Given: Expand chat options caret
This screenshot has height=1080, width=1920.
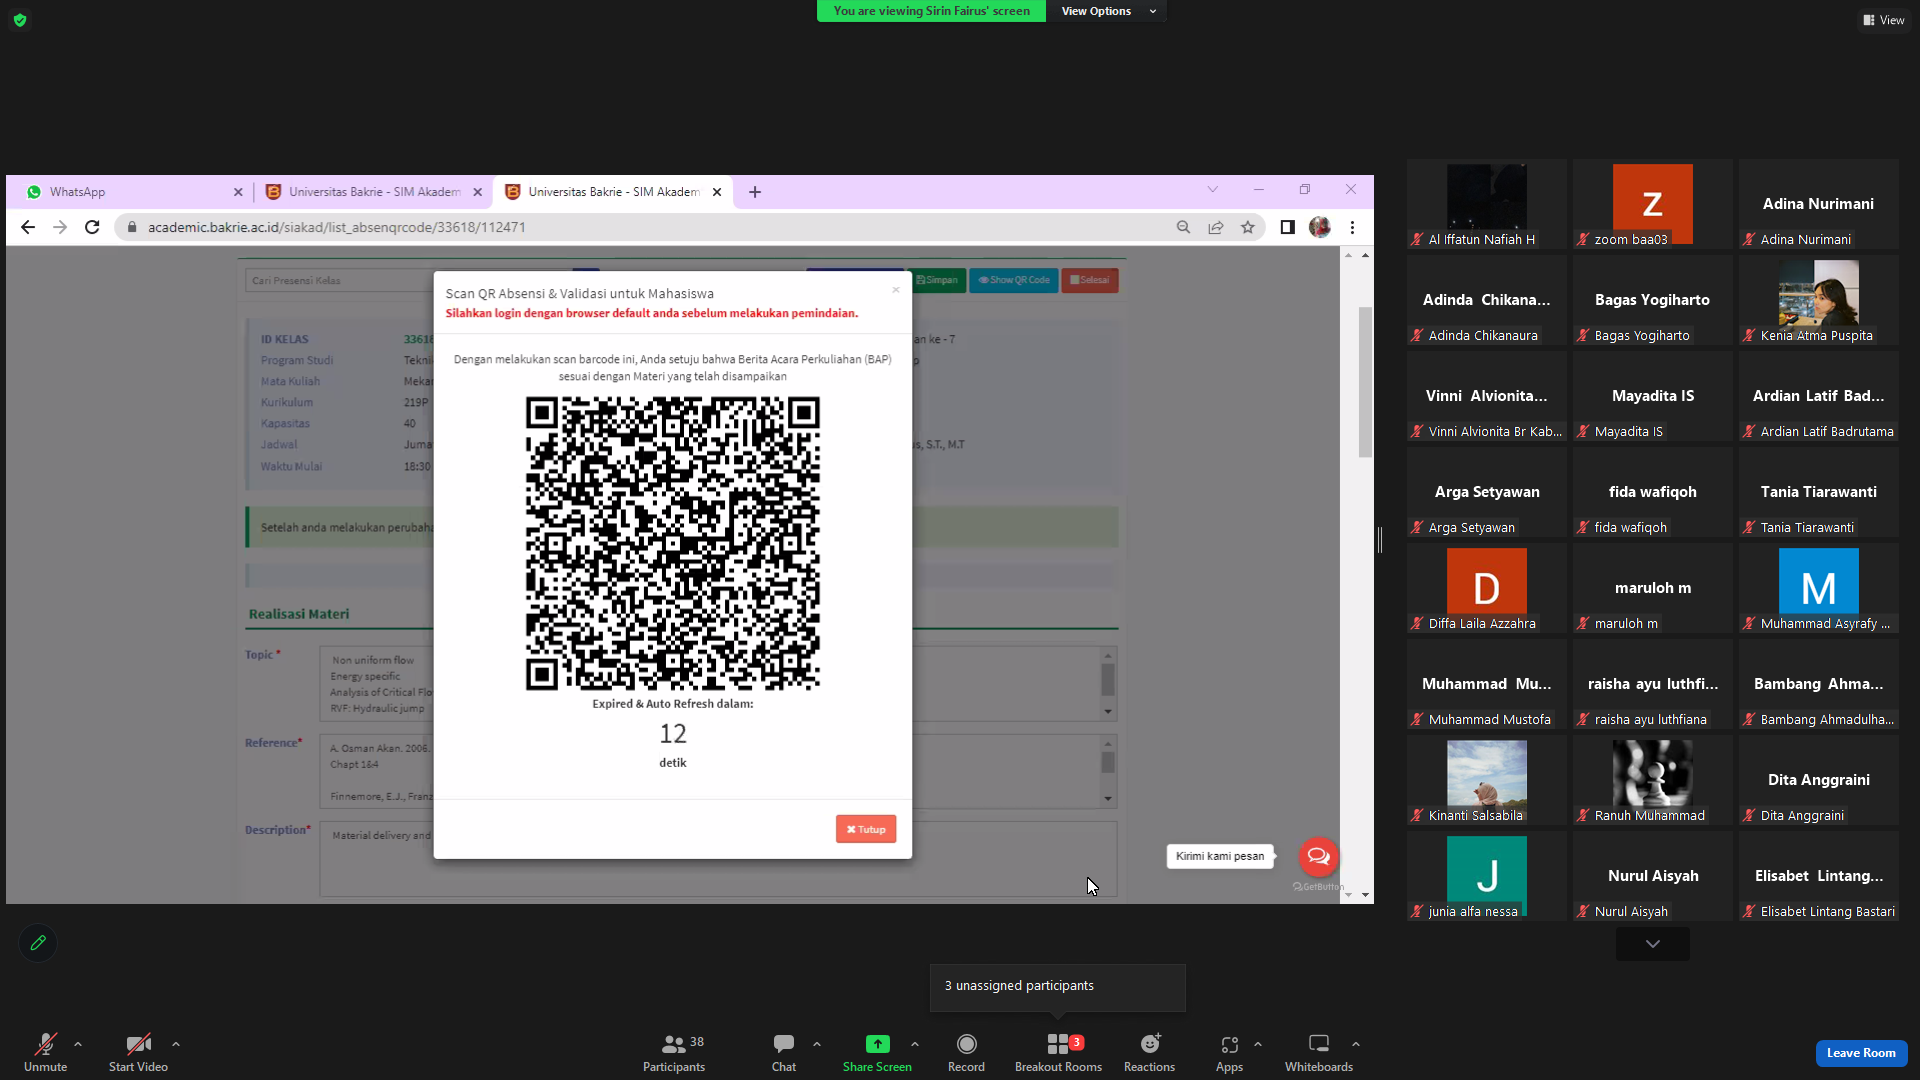Looking at the screenshot, I should point(817,1044).
